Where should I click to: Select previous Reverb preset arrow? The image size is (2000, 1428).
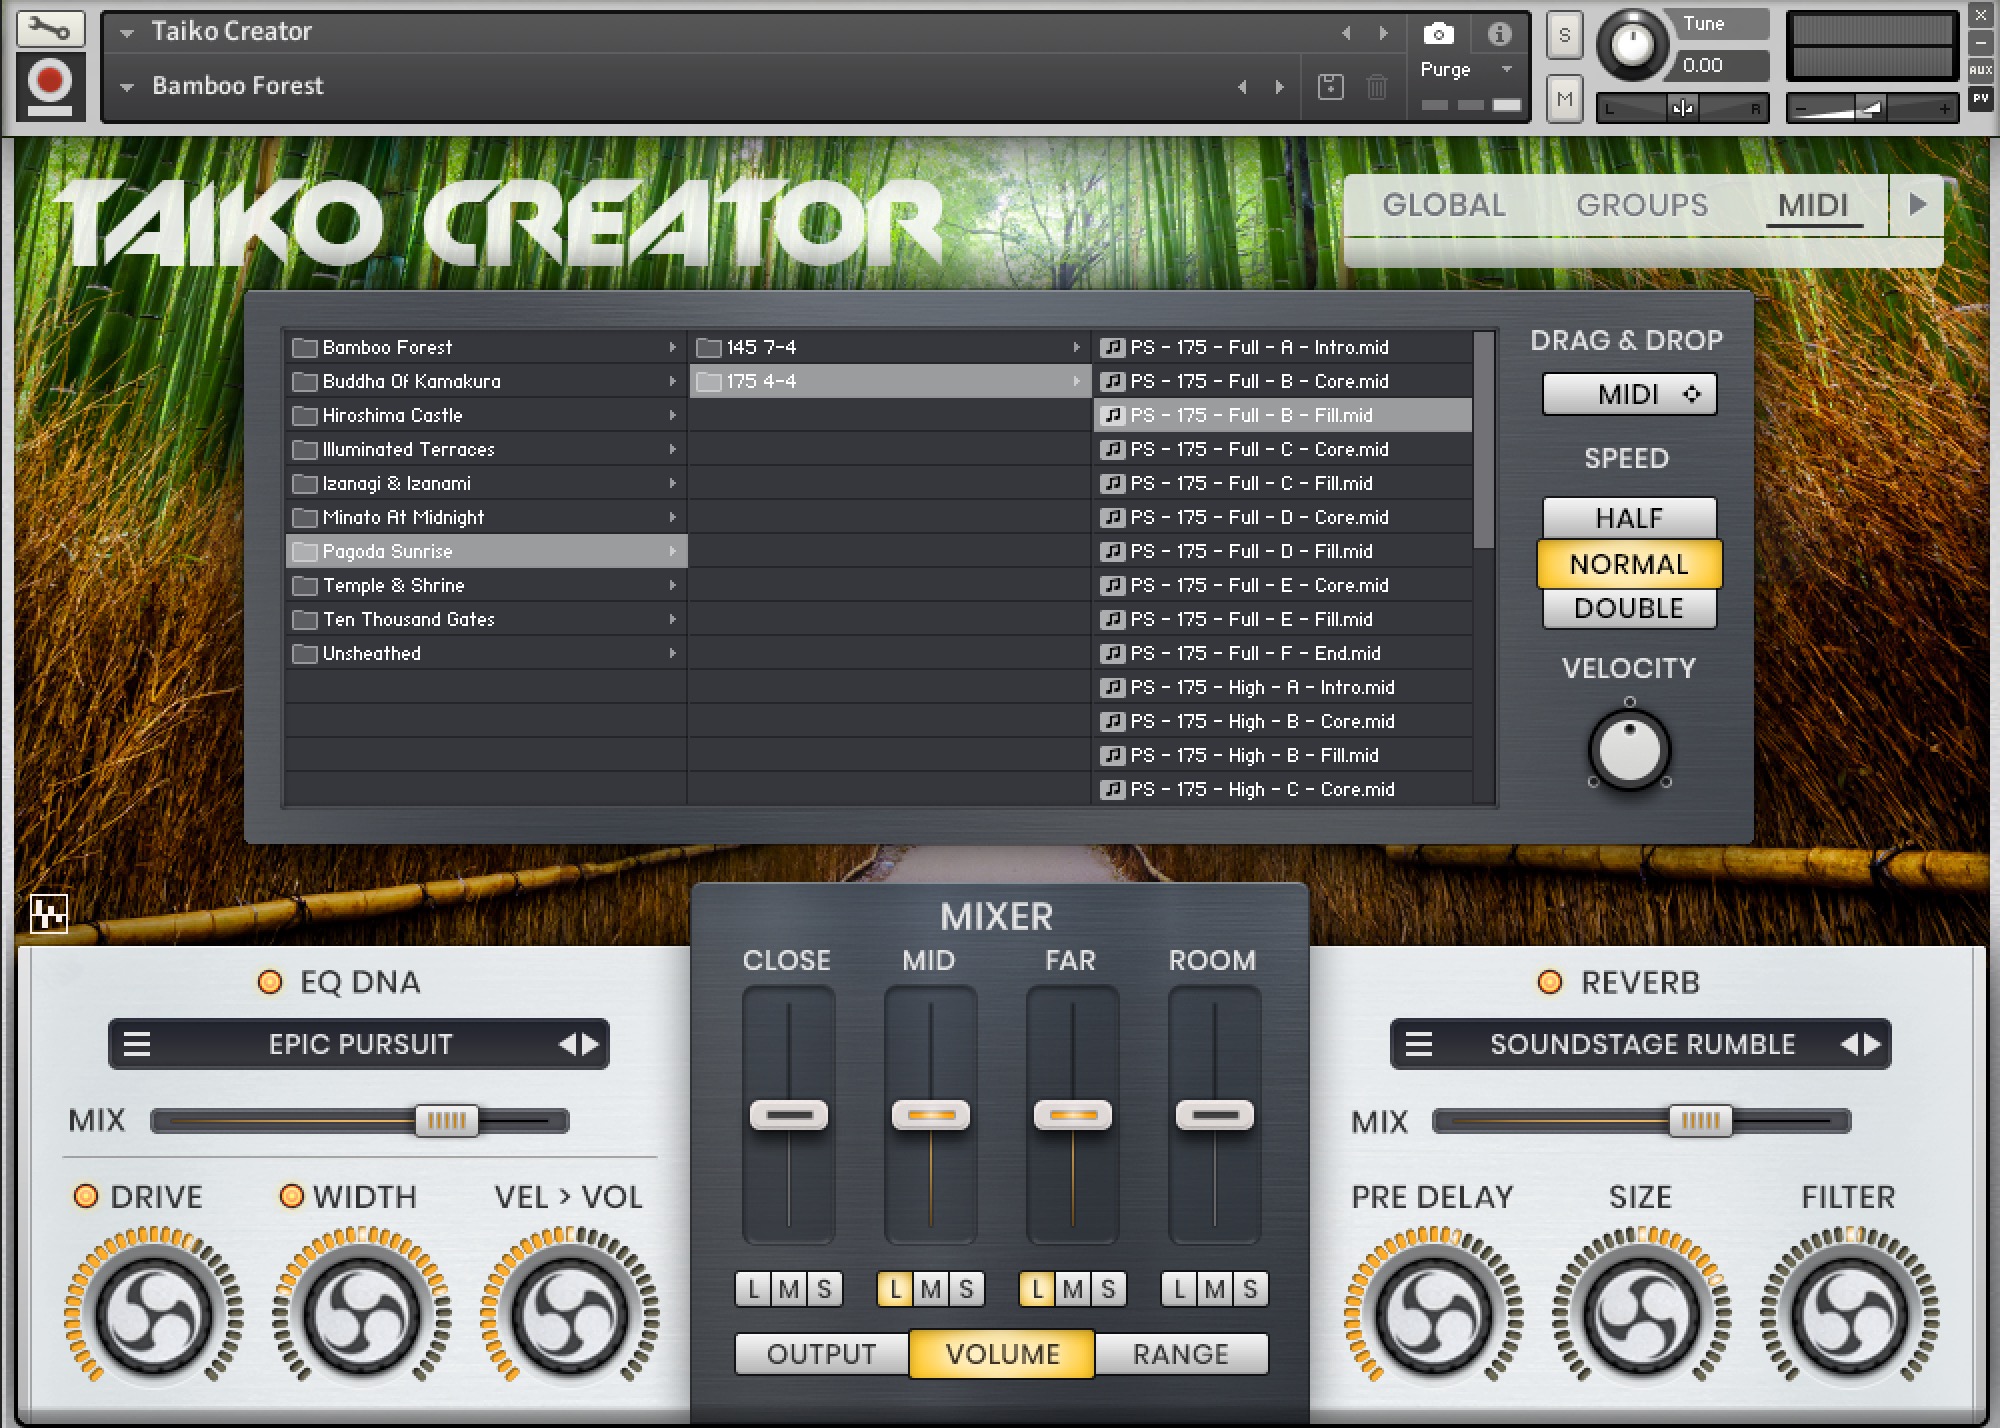(x=1849, y=1045)
